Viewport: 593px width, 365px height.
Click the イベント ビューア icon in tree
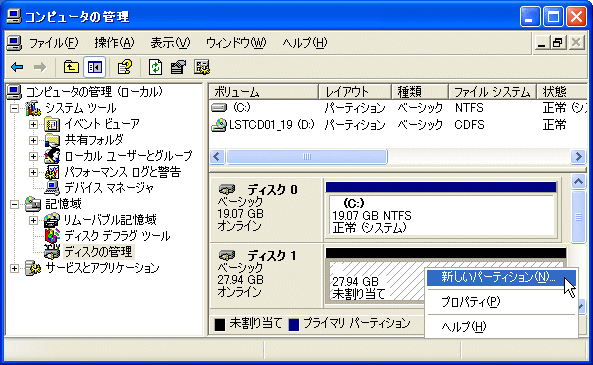[52, 124]
